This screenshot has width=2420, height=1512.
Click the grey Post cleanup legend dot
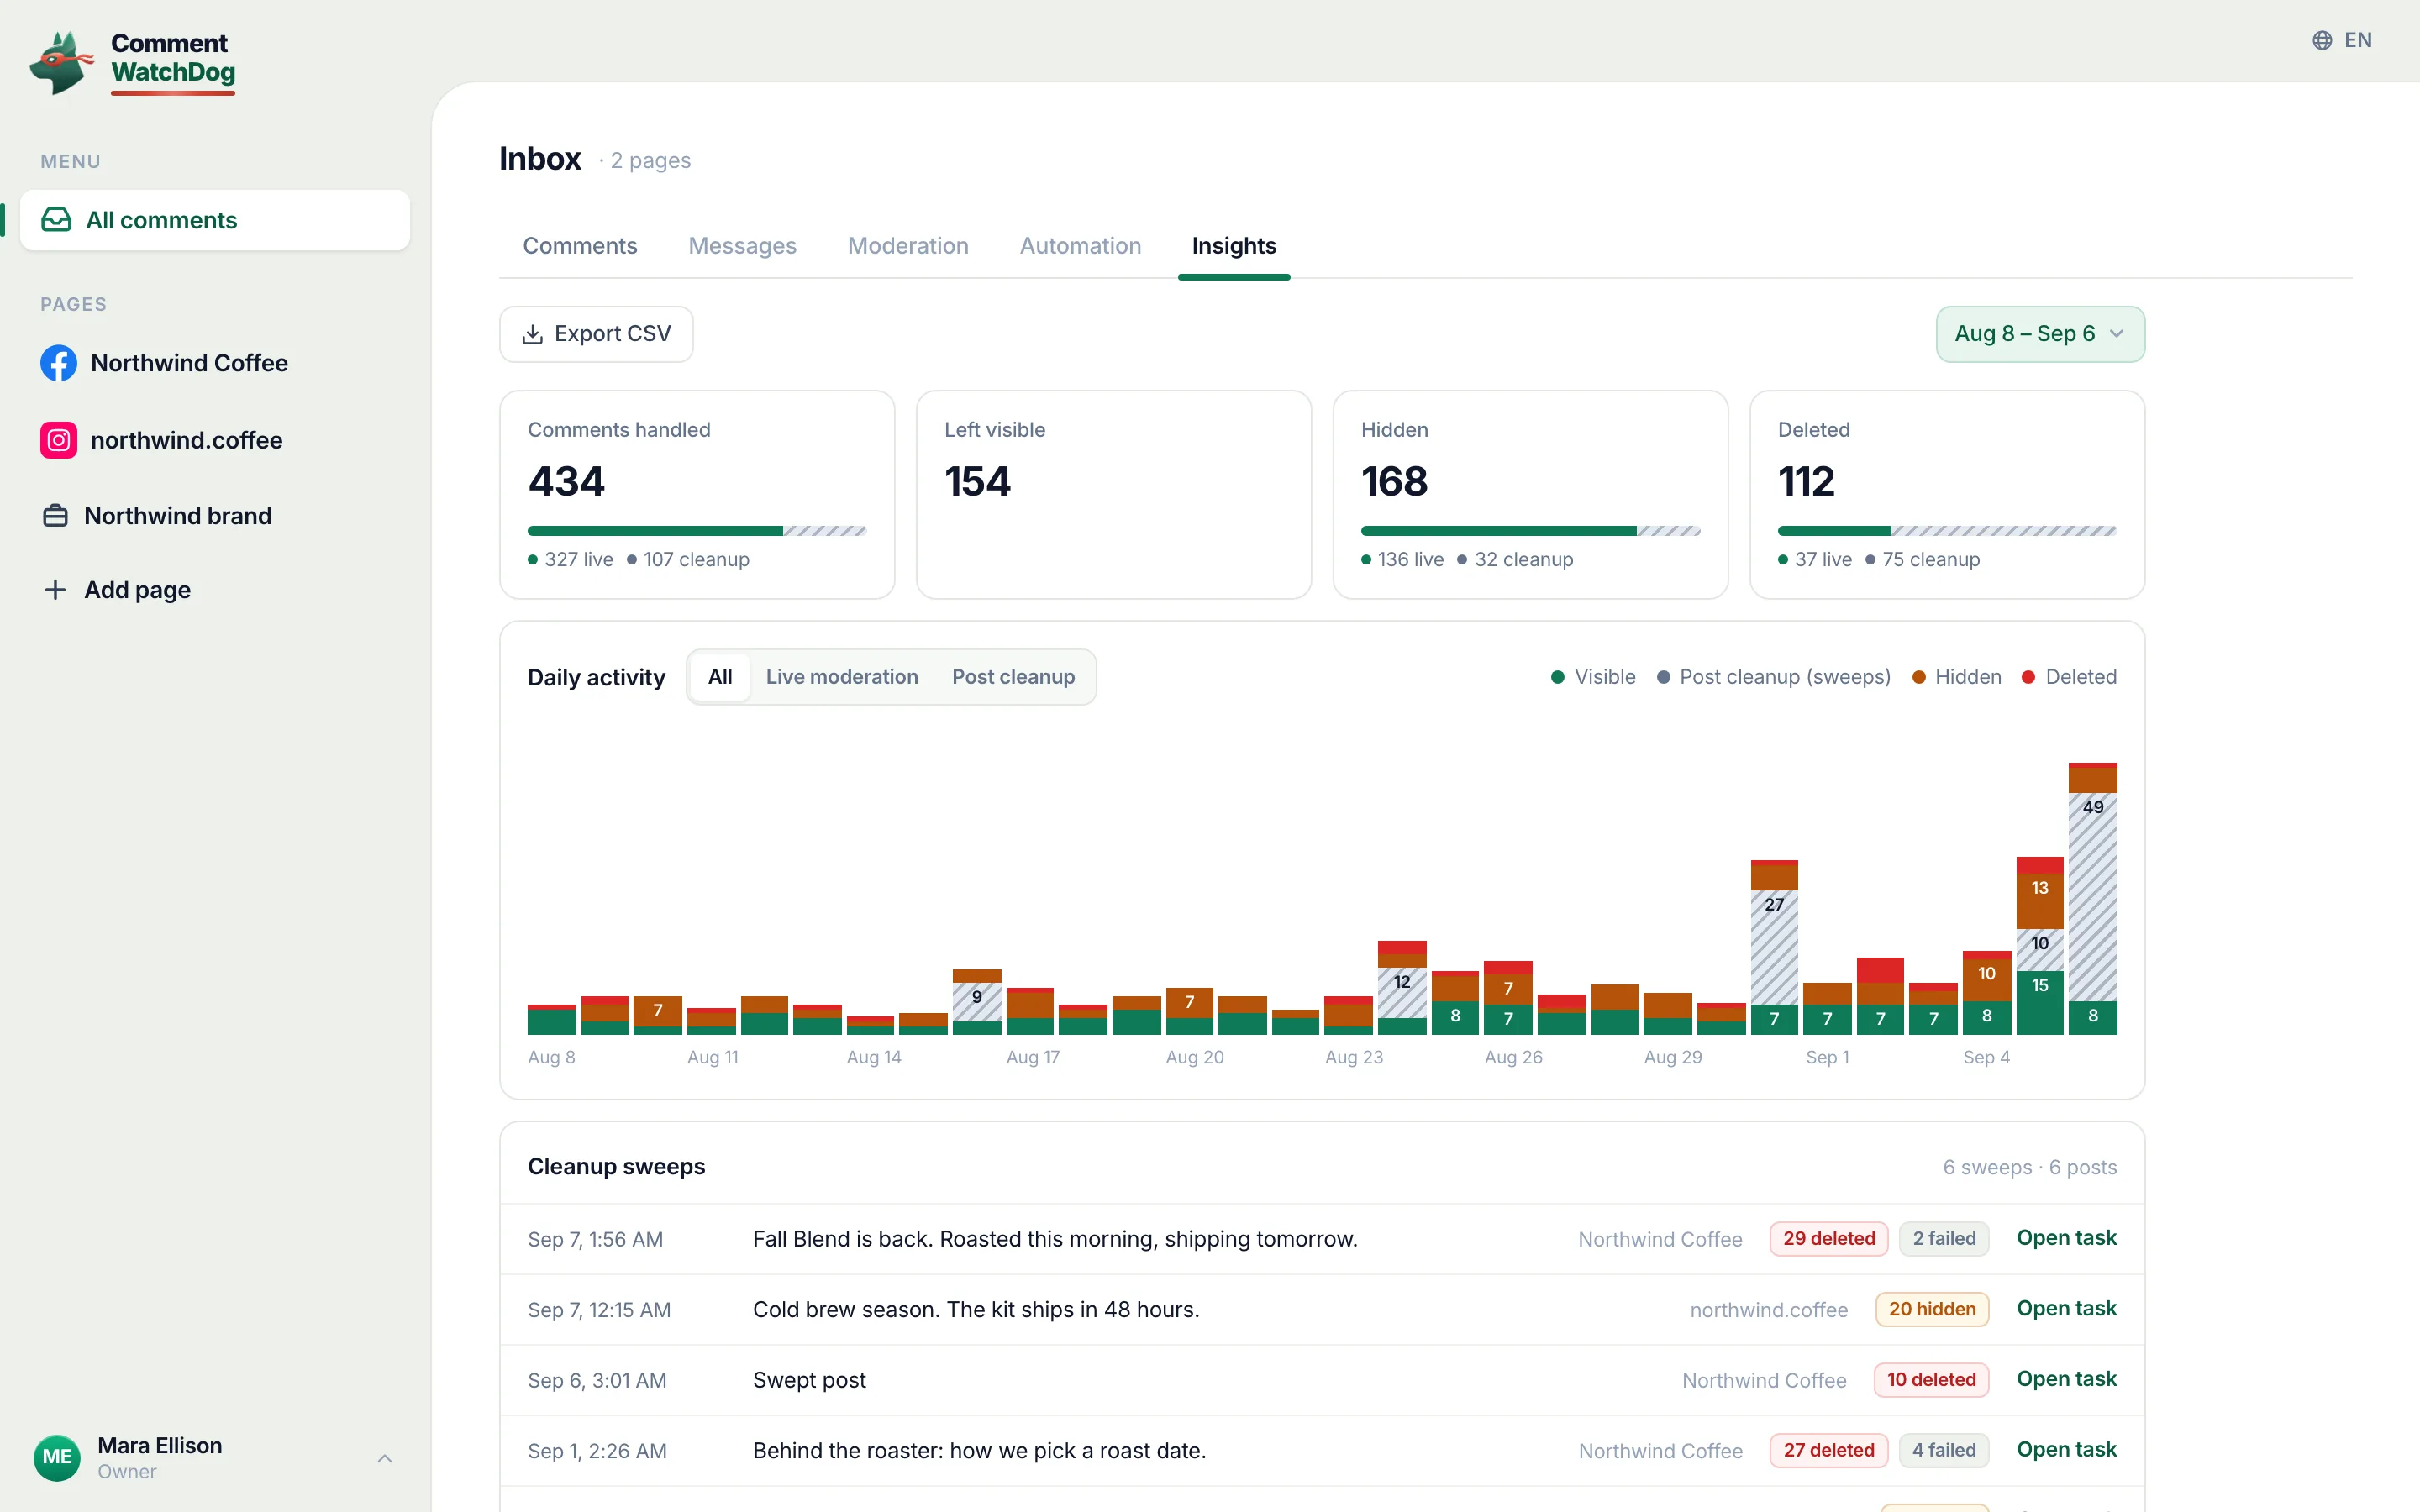1663,677
